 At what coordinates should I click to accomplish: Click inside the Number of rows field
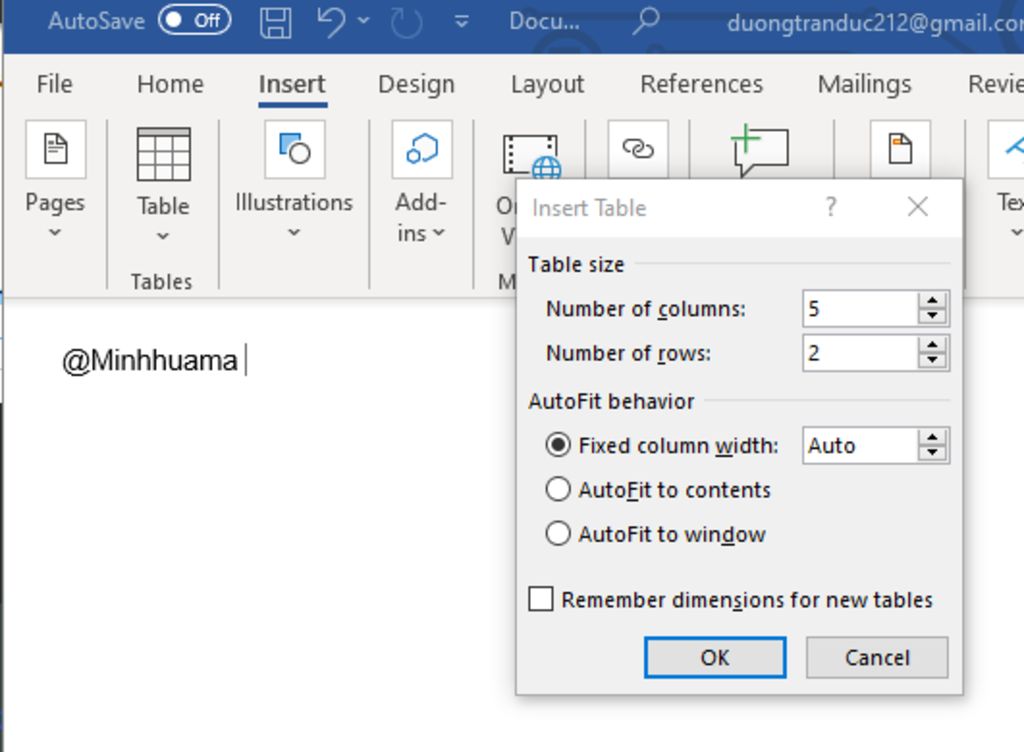pos(858,353)
